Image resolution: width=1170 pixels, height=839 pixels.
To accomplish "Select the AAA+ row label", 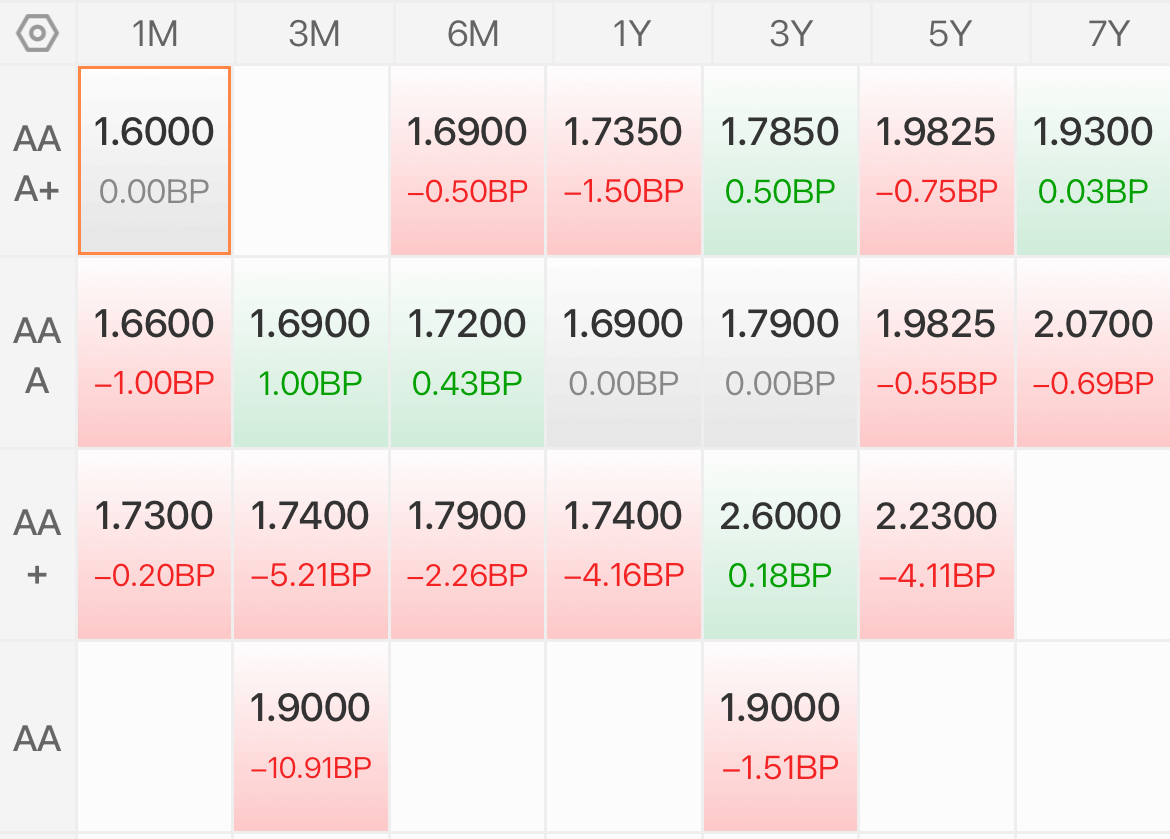I will click(x=37, y=163).
